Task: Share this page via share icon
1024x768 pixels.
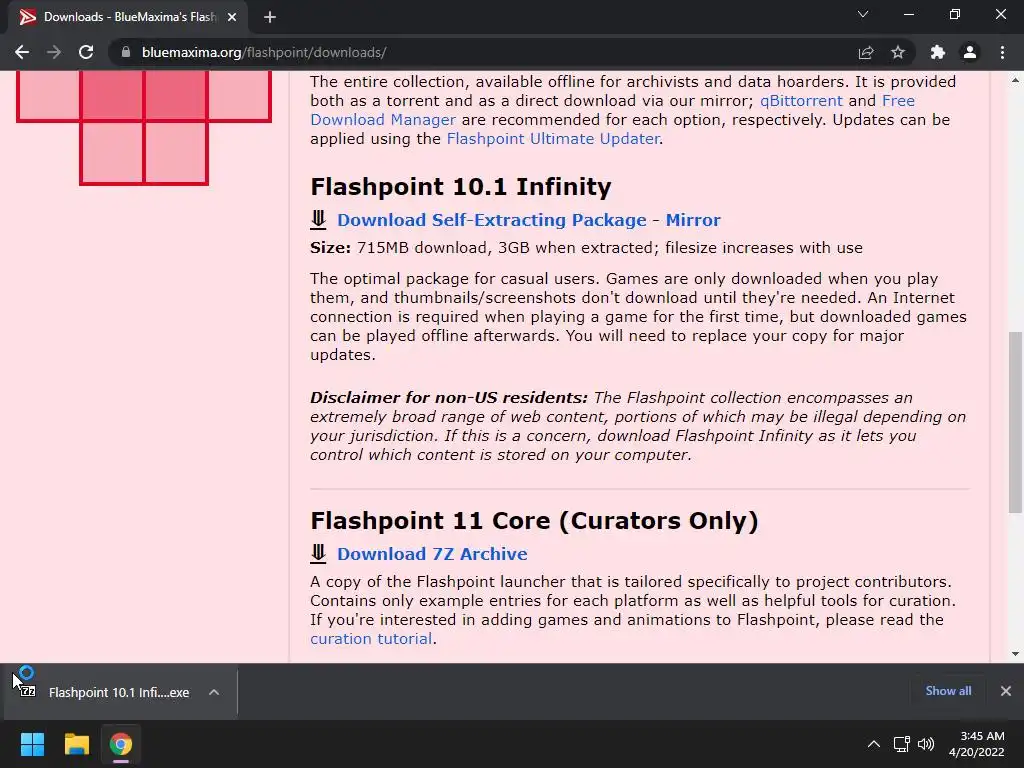Action: point(866,52)
